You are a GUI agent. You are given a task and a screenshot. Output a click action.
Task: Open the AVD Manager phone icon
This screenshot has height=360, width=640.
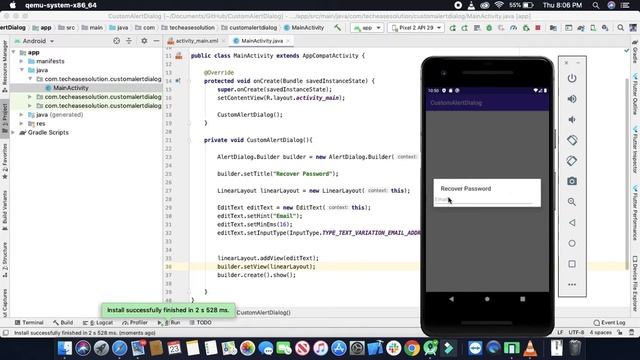(x=593, y=28)
